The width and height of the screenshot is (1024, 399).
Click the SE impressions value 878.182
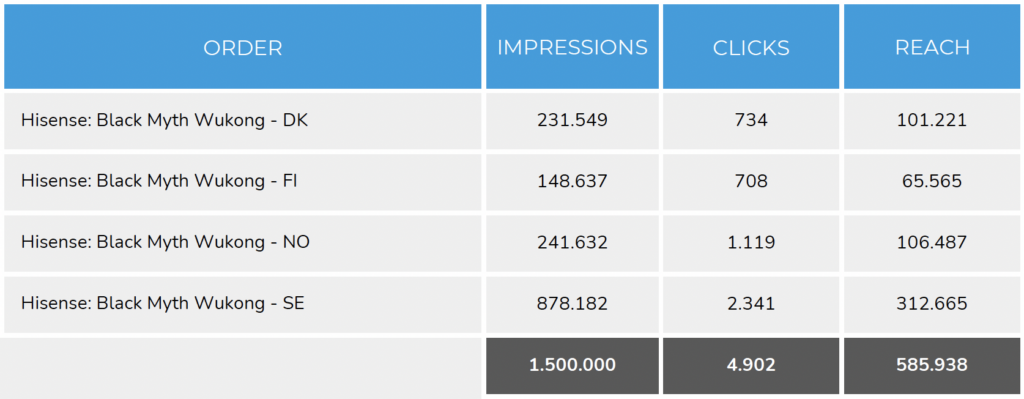(x=572, y=304)
